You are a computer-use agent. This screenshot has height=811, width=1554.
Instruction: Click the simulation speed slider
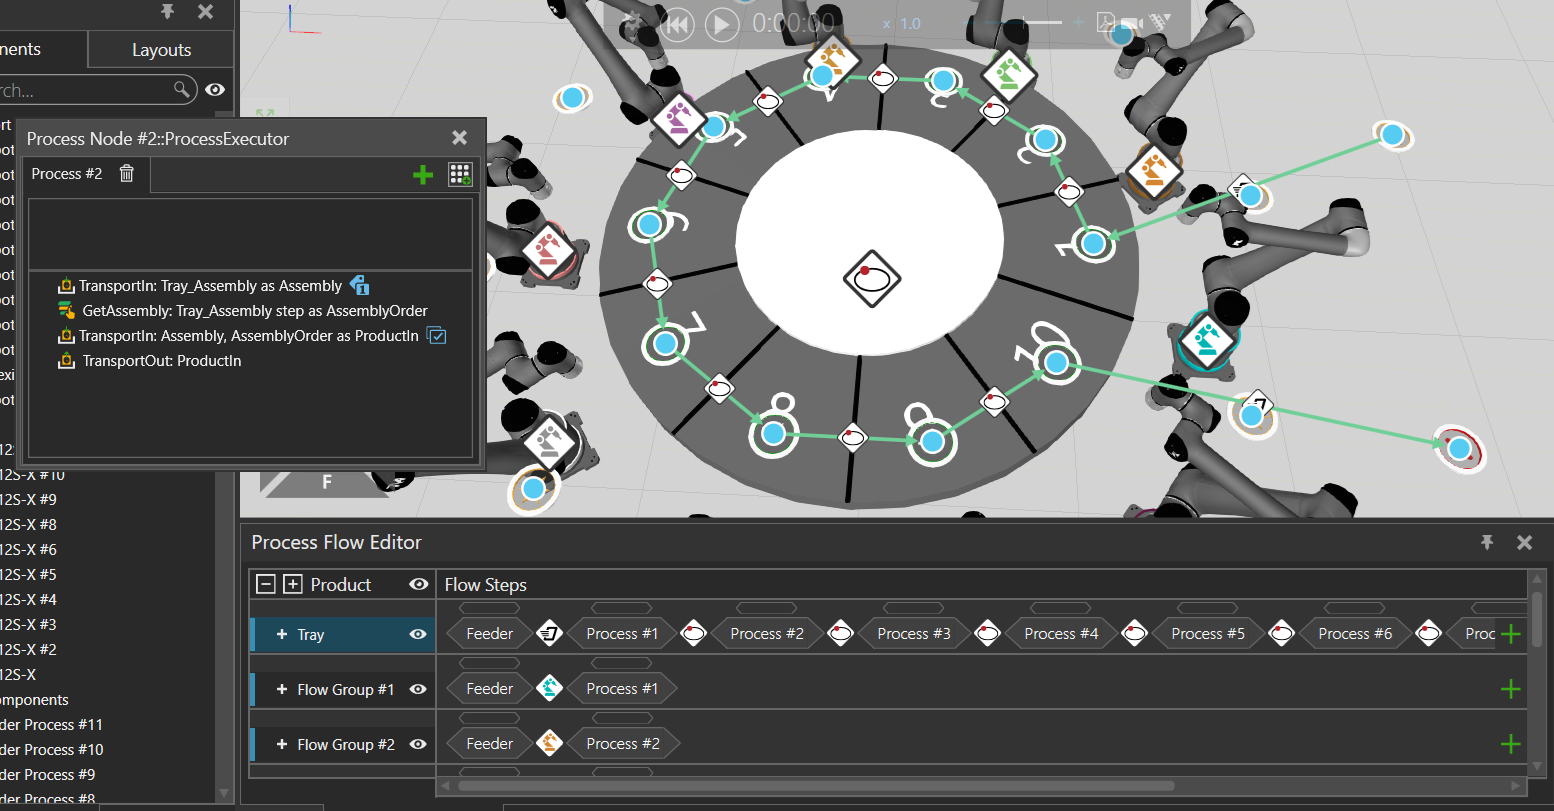coord(1043,22)
